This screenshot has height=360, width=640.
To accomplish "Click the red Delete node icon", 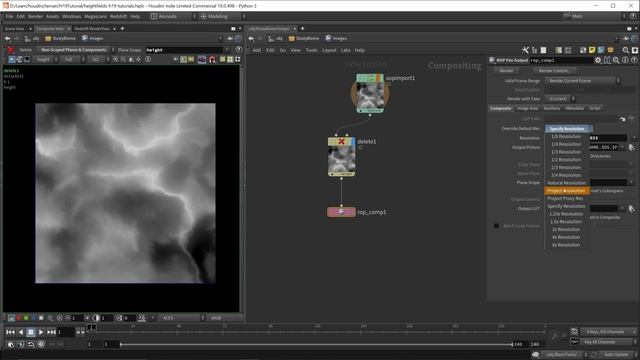I will pos(11,50).
